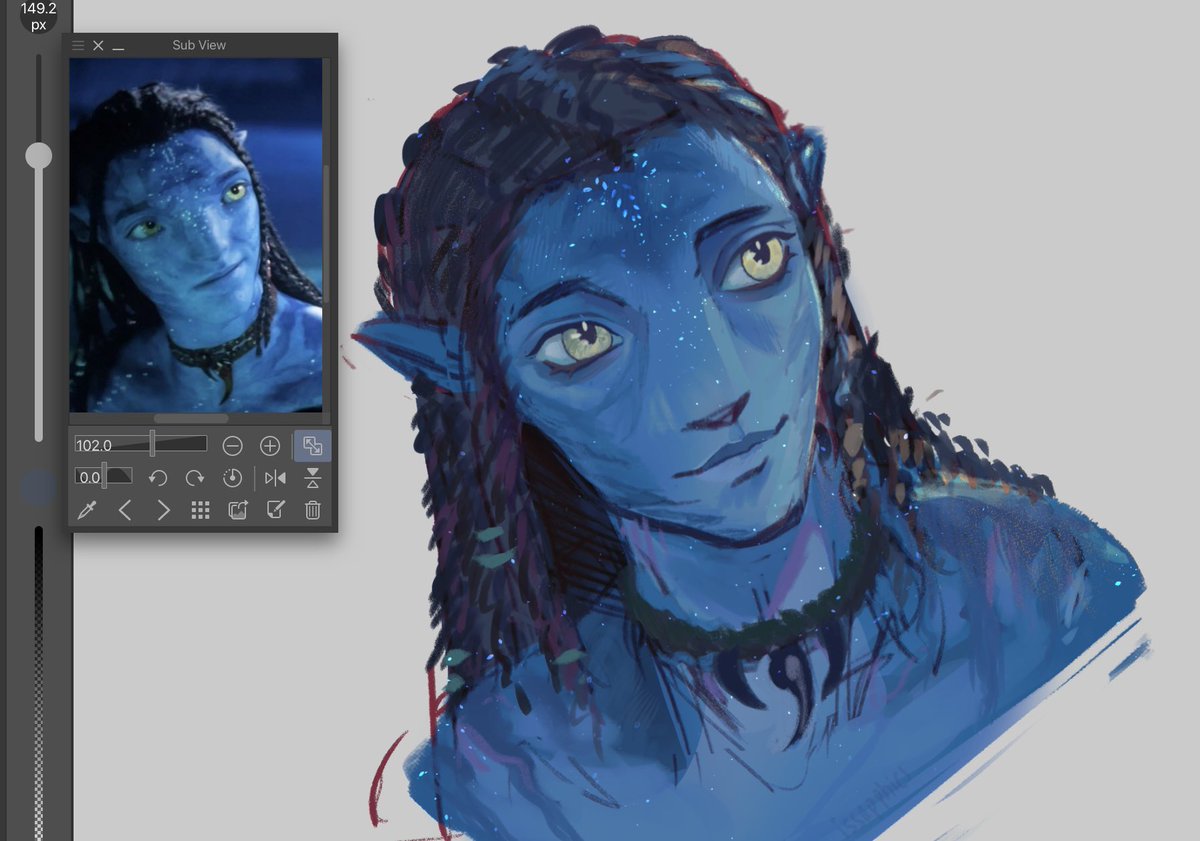Open the Sub View panel hamburger menu

pyautogui.click(x=78, y=45)
